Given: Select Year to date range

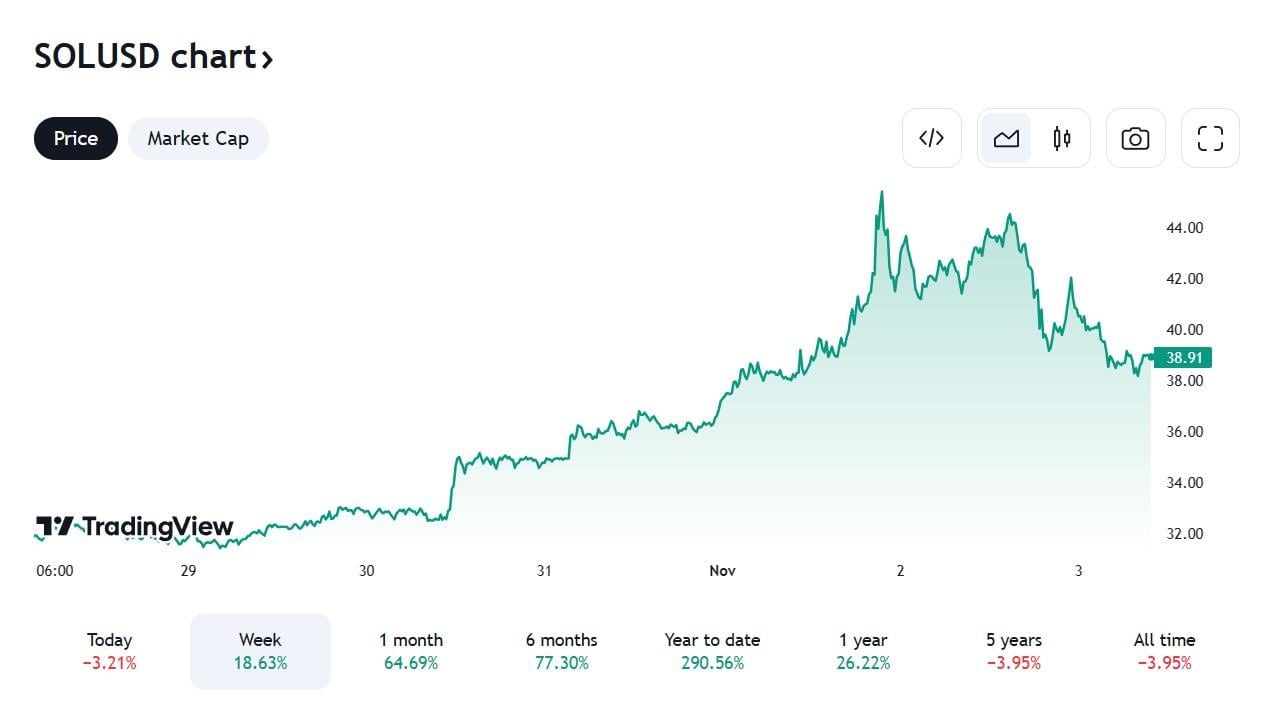Looking at the screenshot, I should 712,651.
